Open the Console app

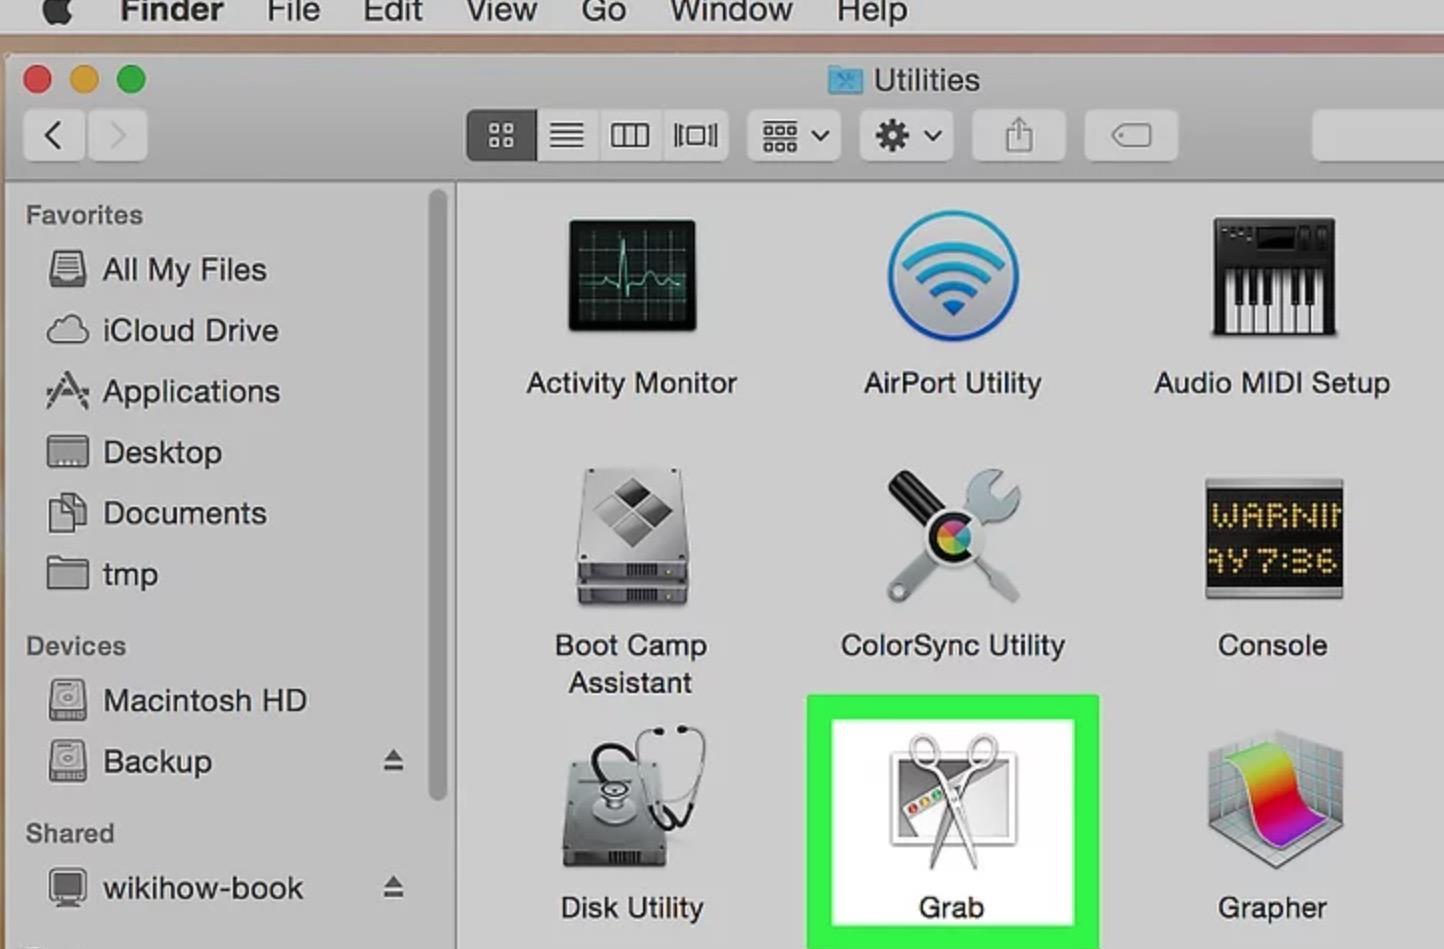coord(1272,537)
